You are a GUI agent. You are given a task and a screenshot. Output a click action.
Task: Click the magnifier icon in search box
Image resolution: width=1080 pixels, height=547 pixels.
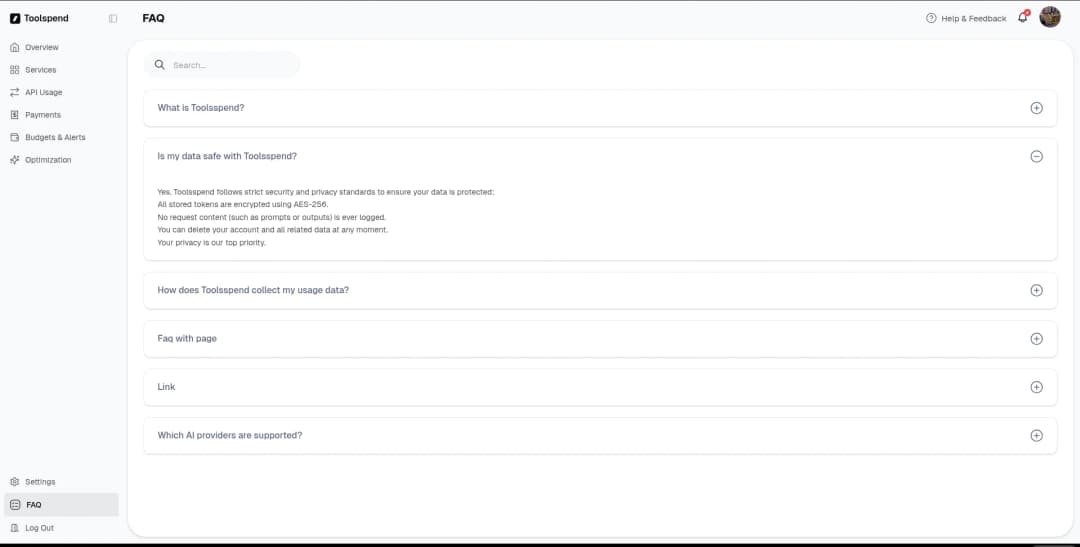coord(160,65)
